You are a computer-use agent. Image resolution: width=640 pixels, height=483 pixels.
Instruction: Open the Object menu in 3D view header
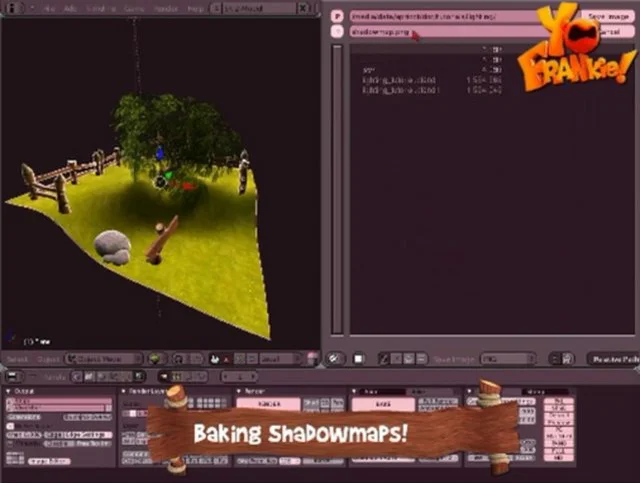click(x=48, y=359)
